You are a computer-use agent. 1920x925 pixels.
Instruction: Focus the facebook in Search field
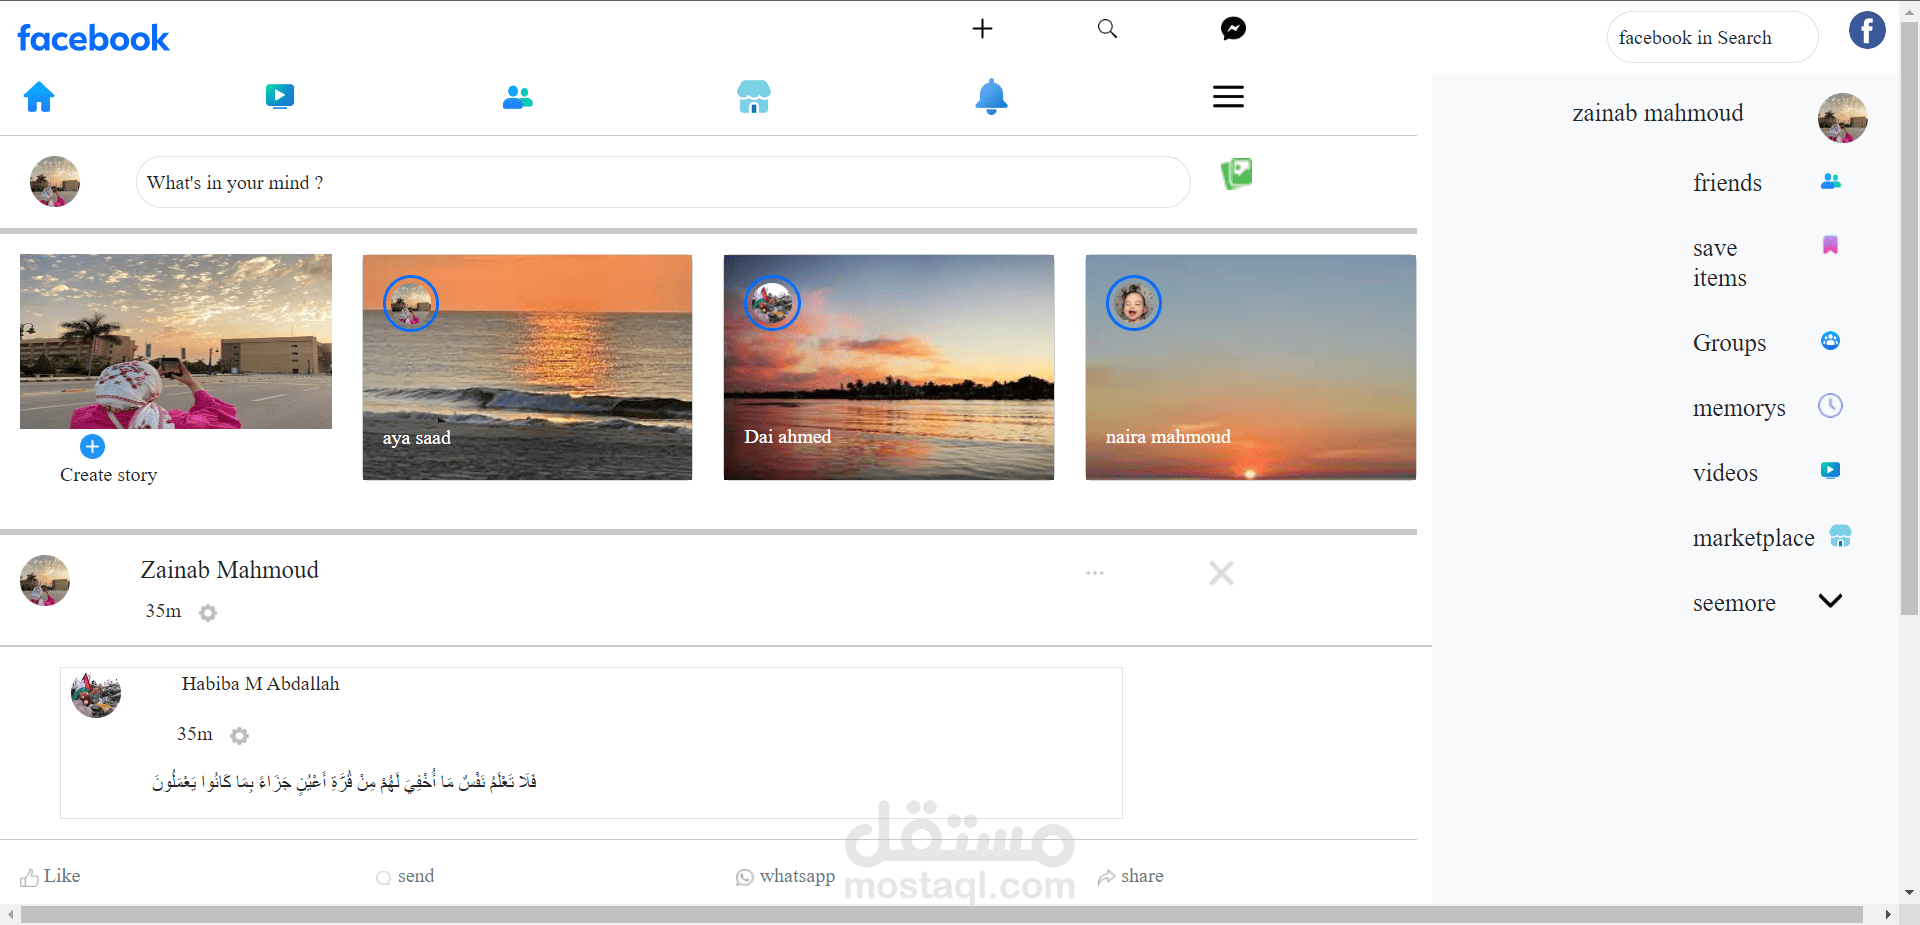tap(1712, 37)
